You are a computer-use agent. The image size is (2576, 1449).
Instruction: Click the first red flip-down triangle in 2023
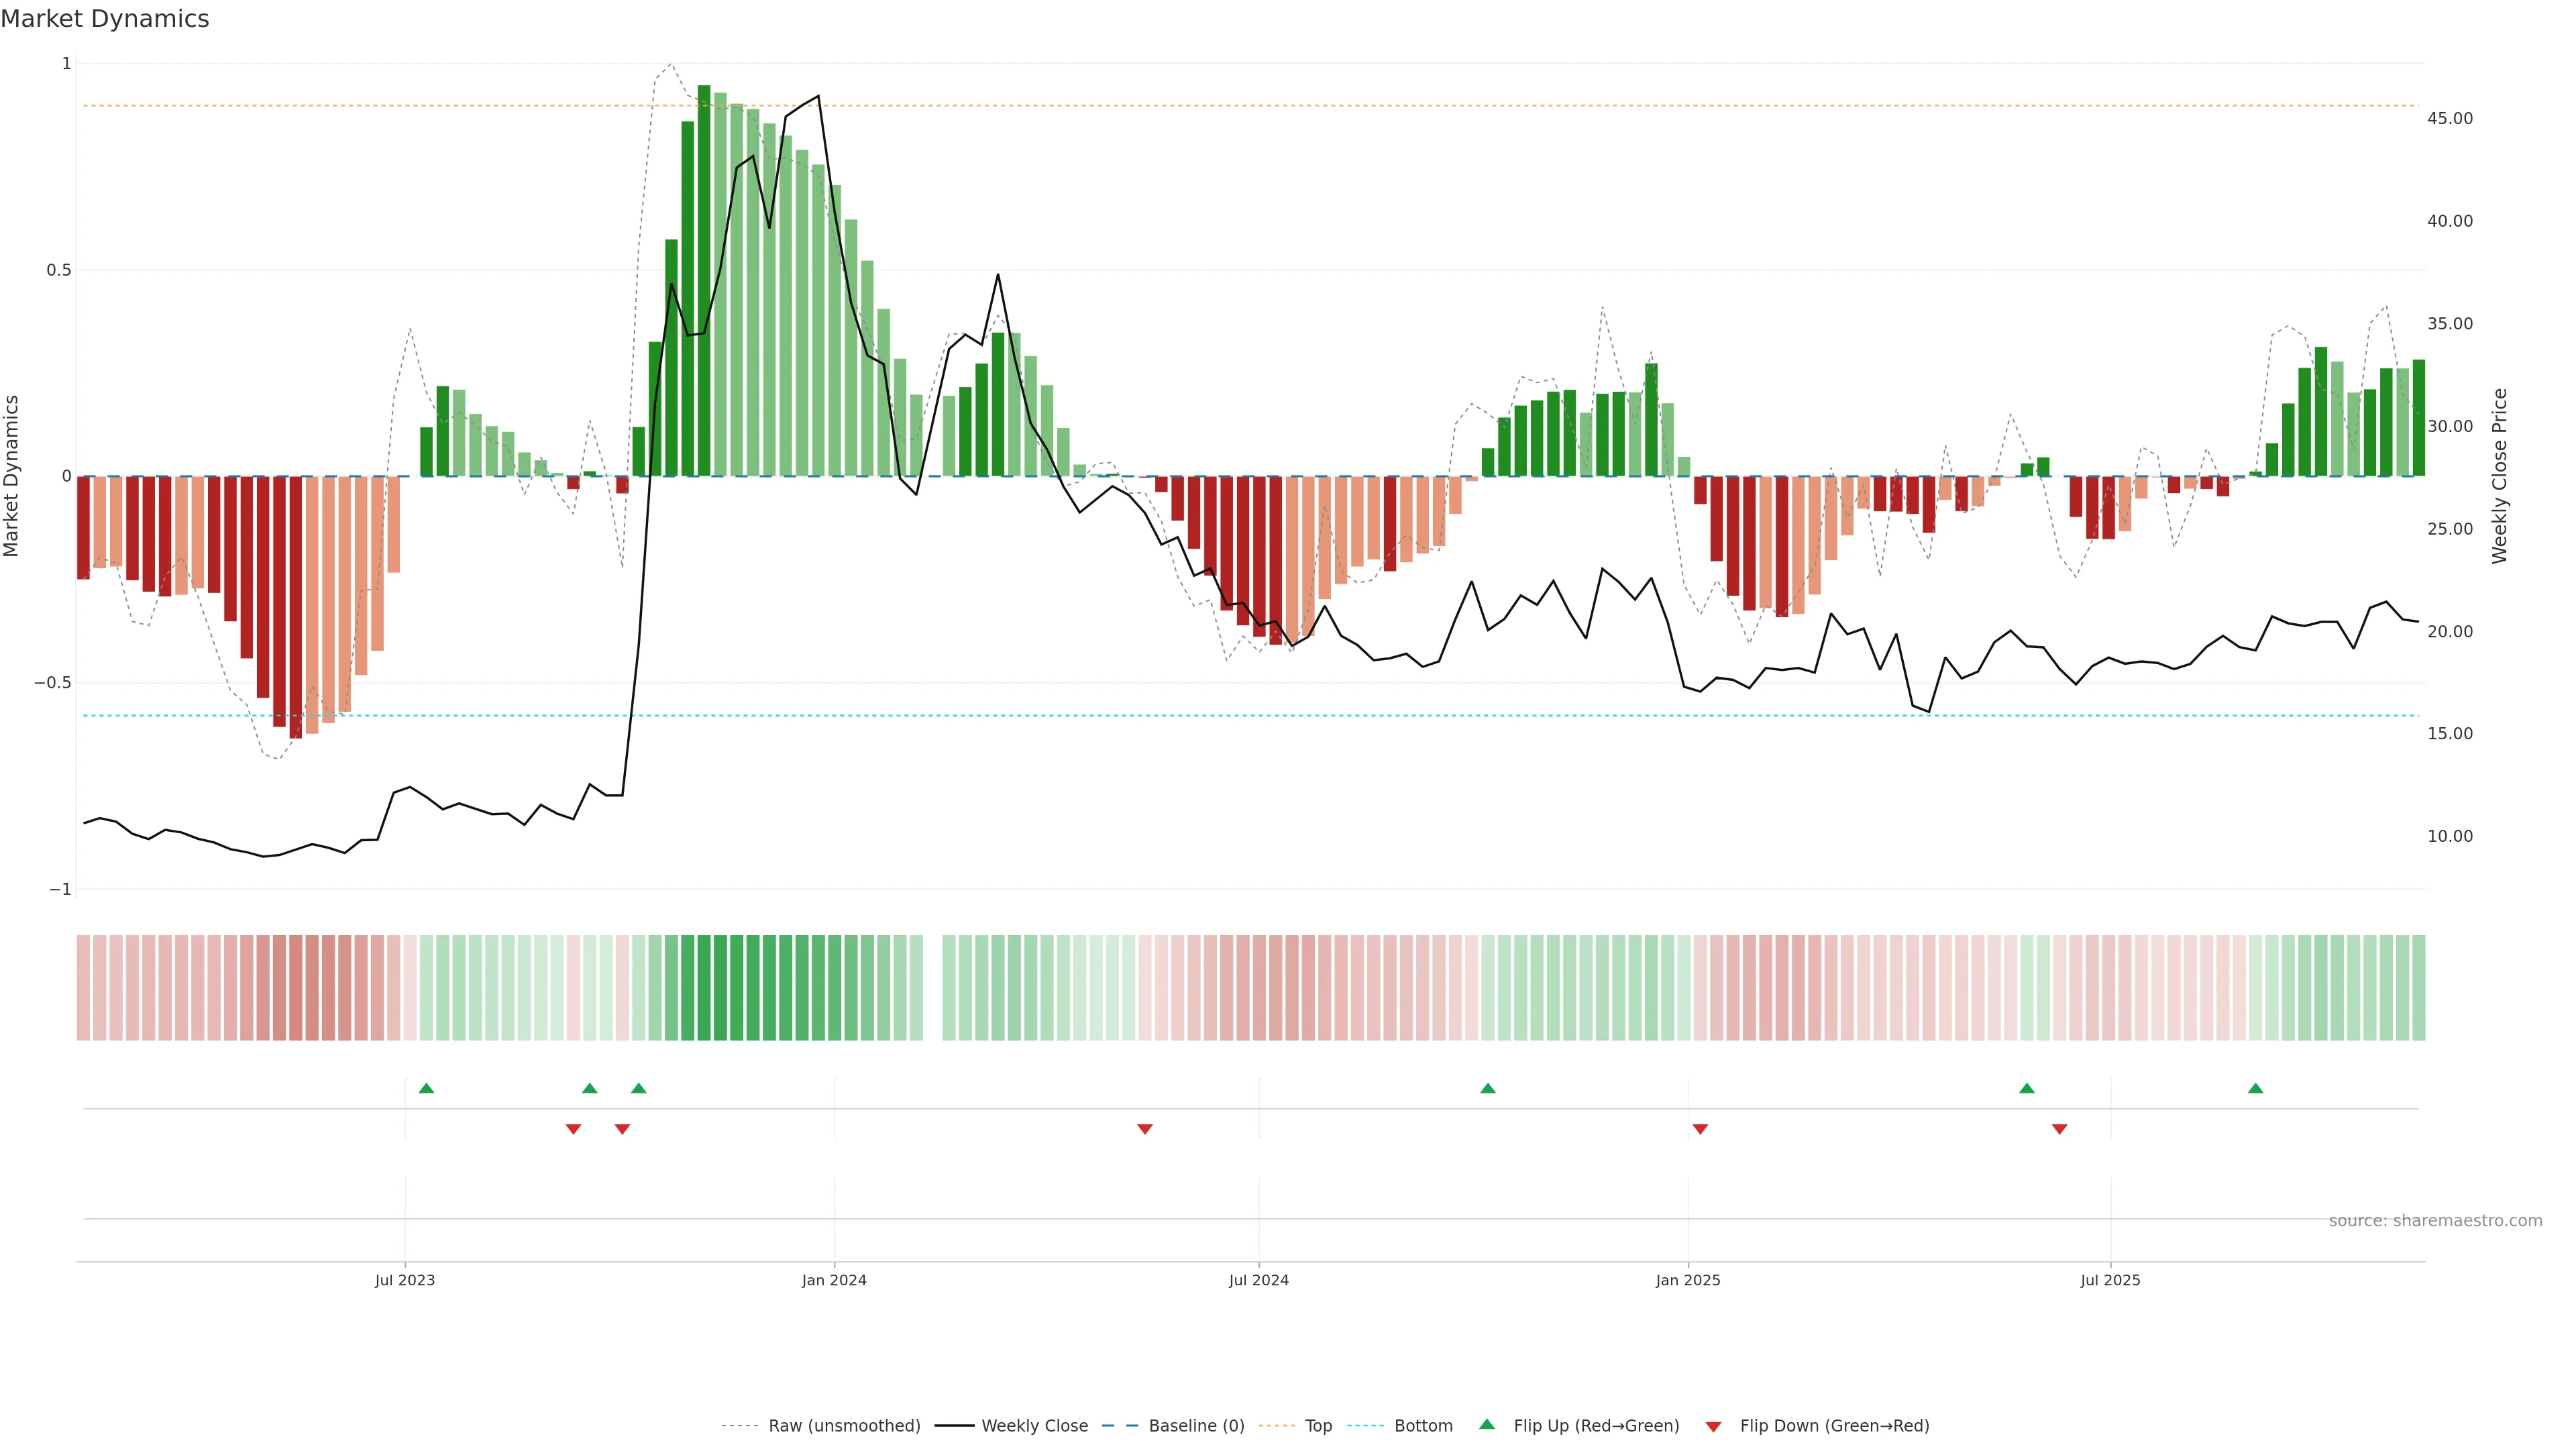(573, 1129)
